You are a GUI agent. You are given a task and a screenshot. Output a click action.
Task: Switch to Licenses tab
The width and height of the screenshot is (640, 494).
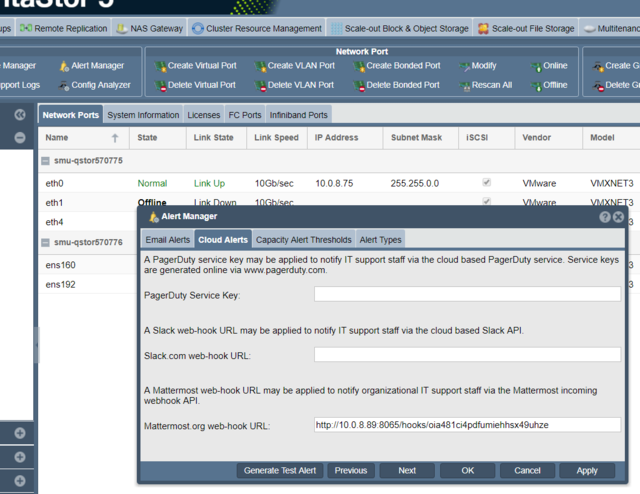pyautogui.click(x=204, y=115)
